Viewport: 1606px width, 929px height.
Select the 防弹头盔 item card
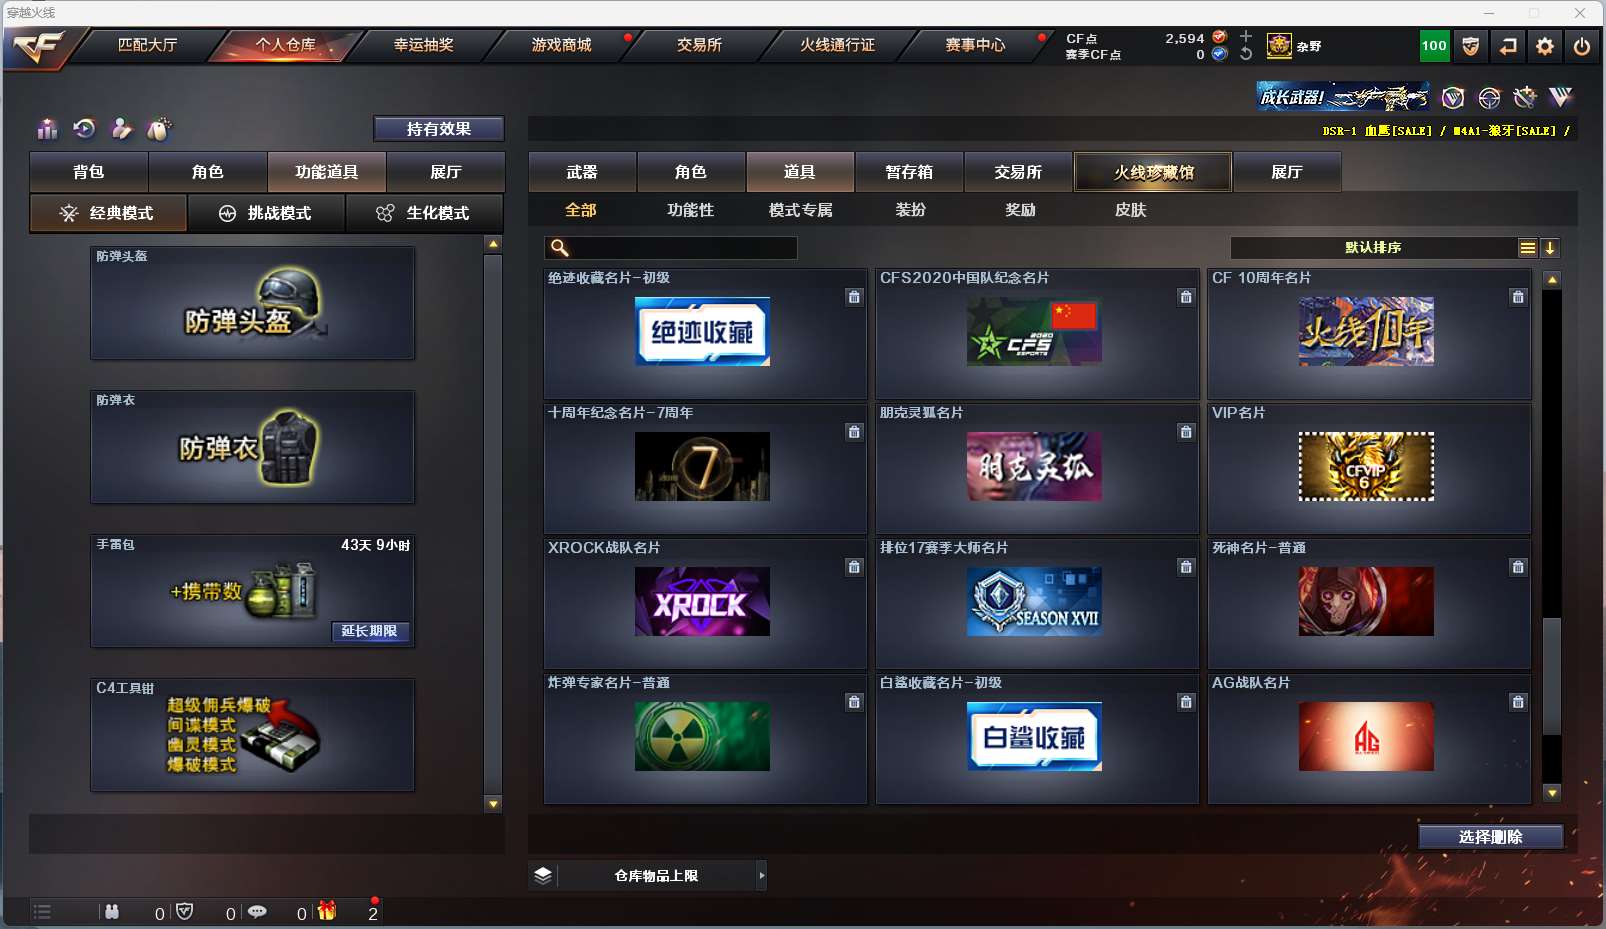(x=252, y=303)
